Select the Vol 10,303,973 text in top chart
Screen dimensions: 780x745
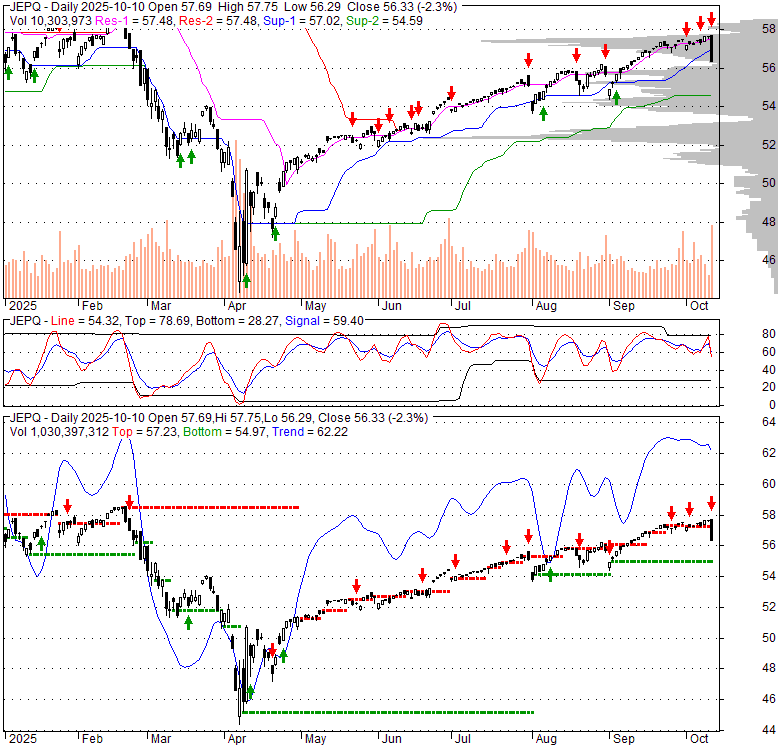point(51,21)
